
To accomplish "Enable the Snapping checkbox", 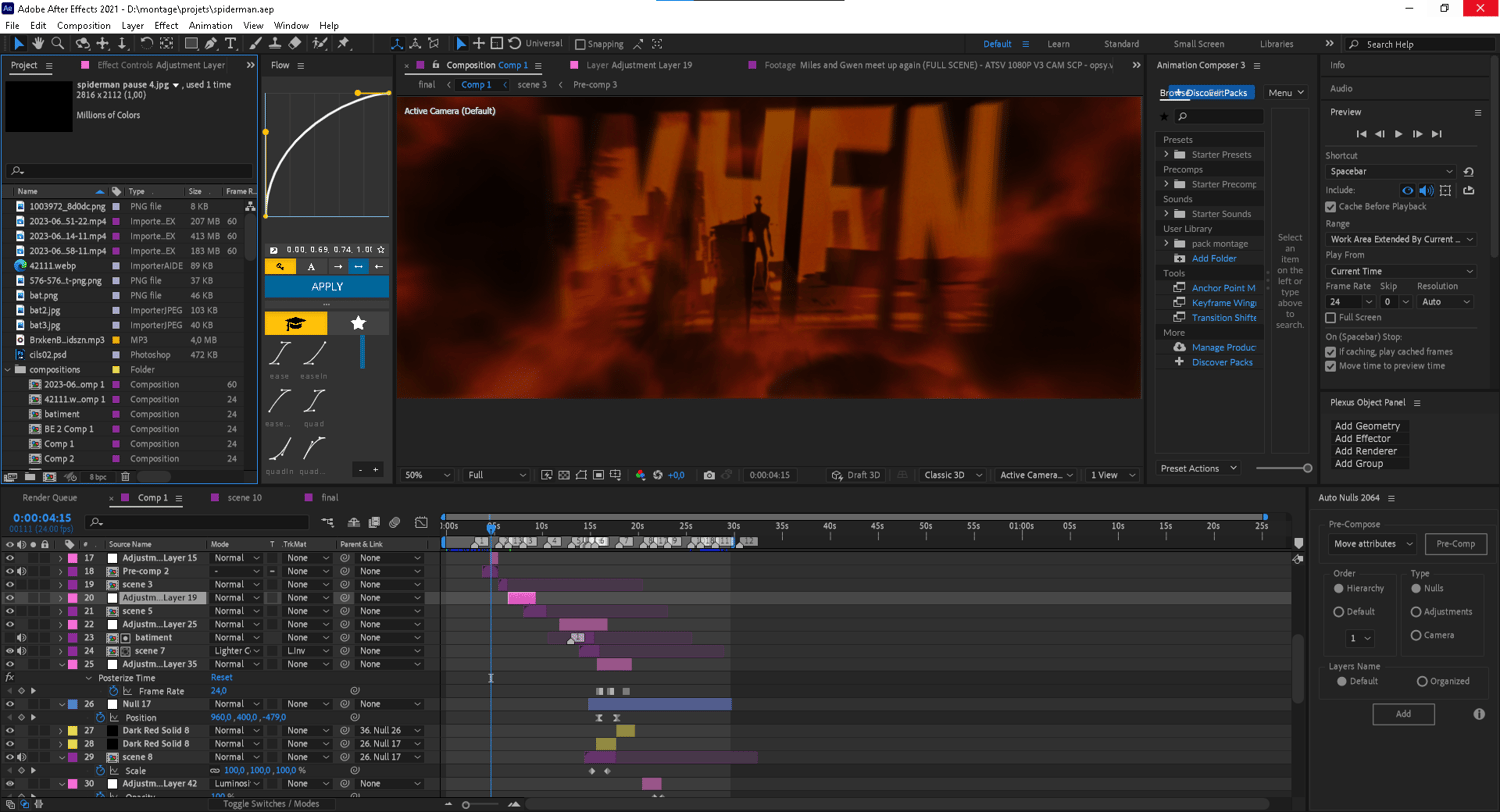I will (x=581, y=44).
